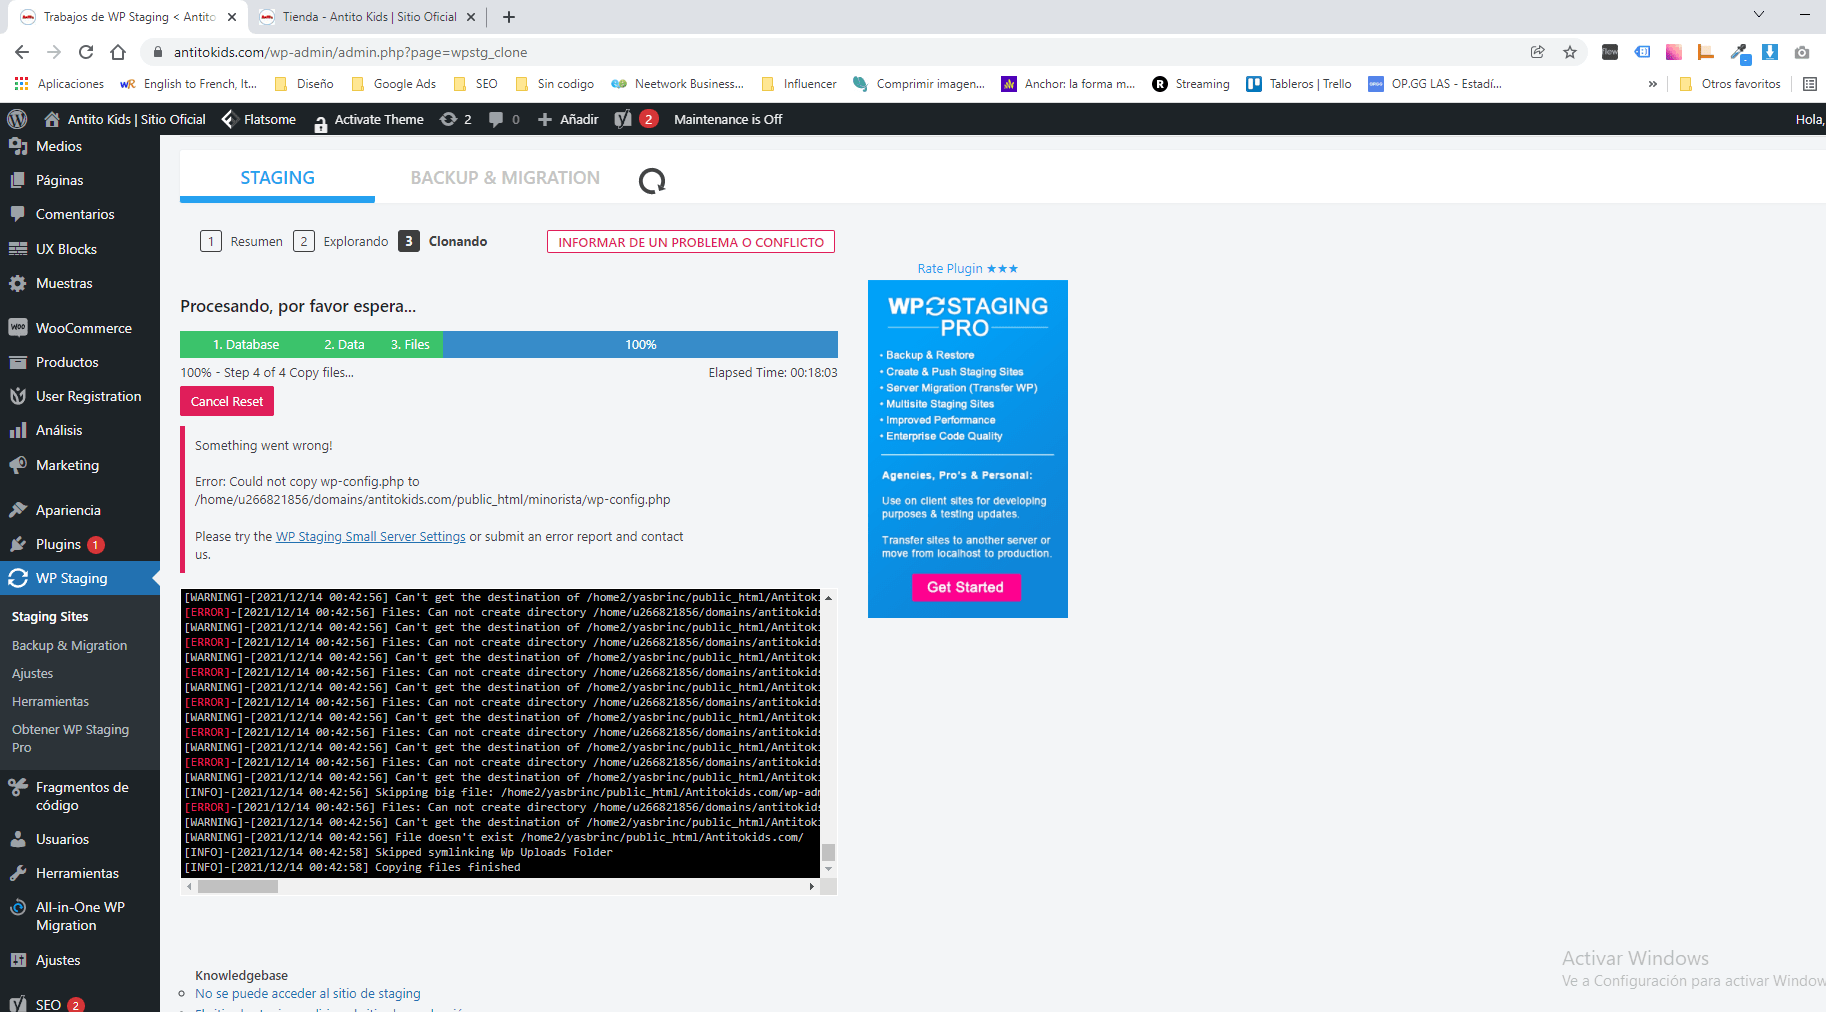
Task: Click Informar de un problema o conflicto
Action: [691, 242]
